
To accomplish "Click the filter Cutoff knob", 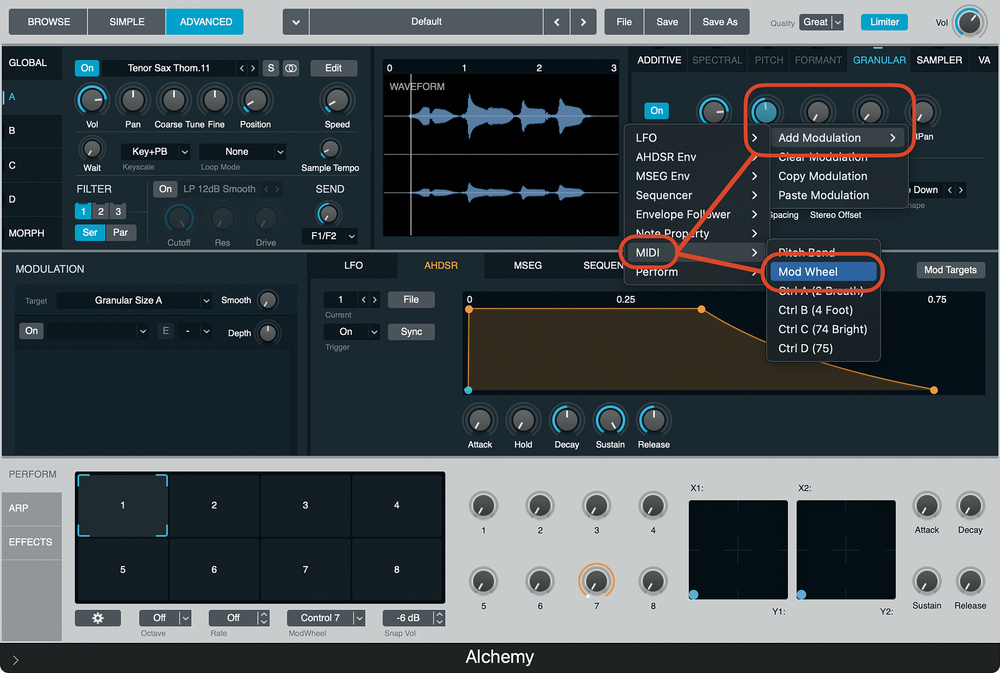I will (x=179, y=218).
